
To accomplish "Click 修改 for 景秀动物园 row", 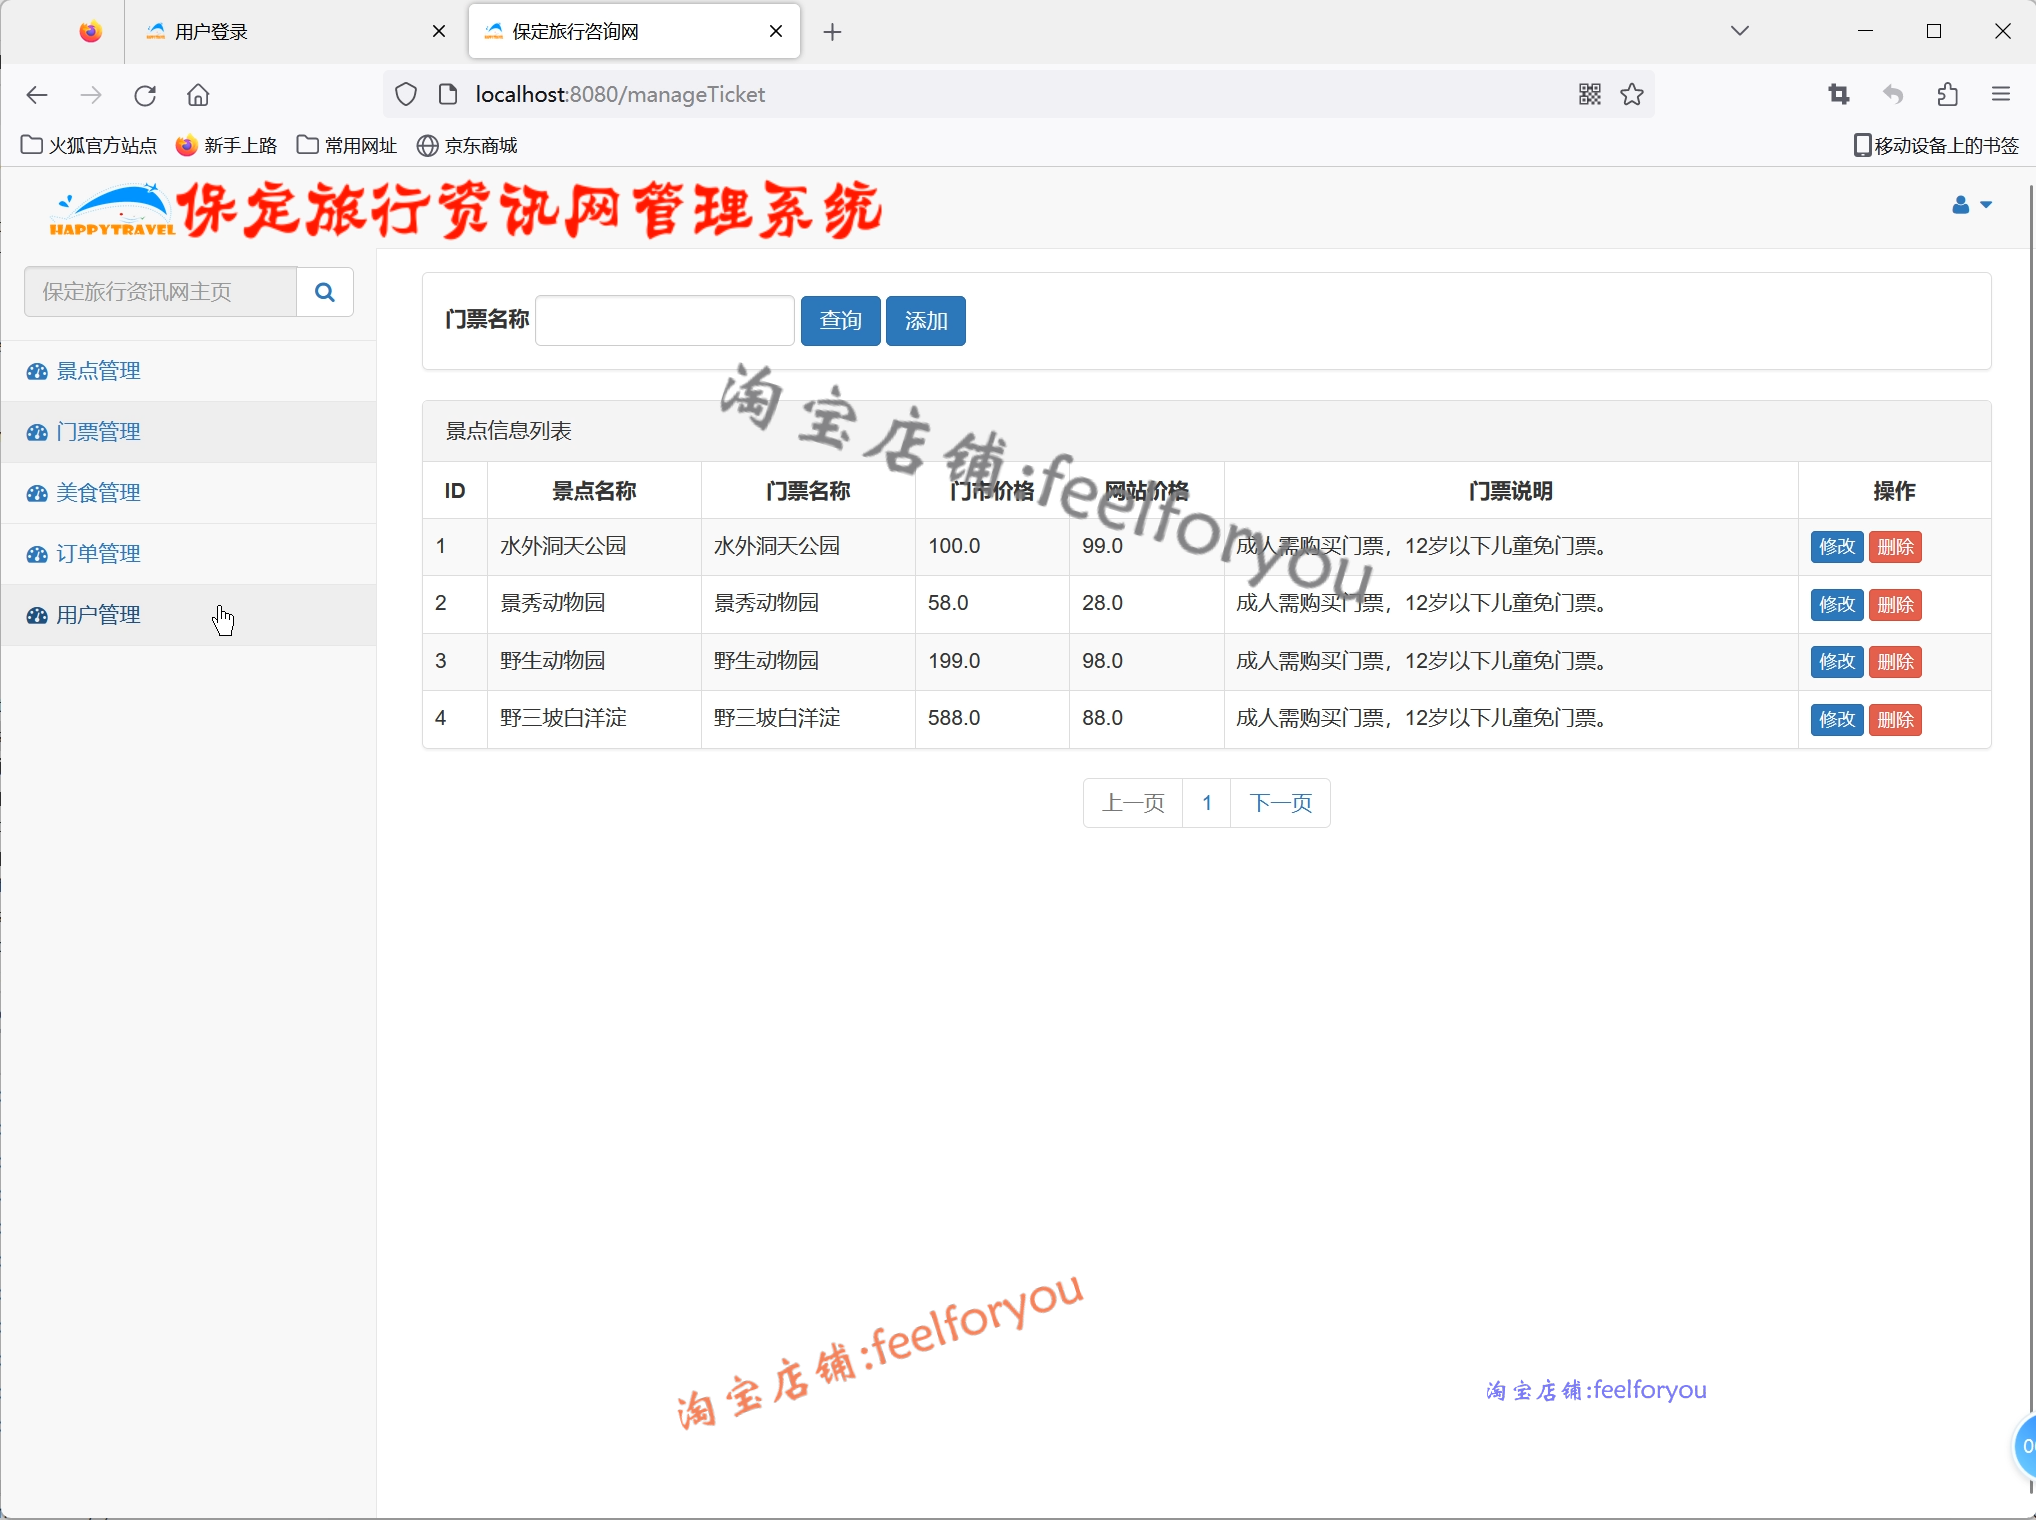I will [x=1837, y=604].
